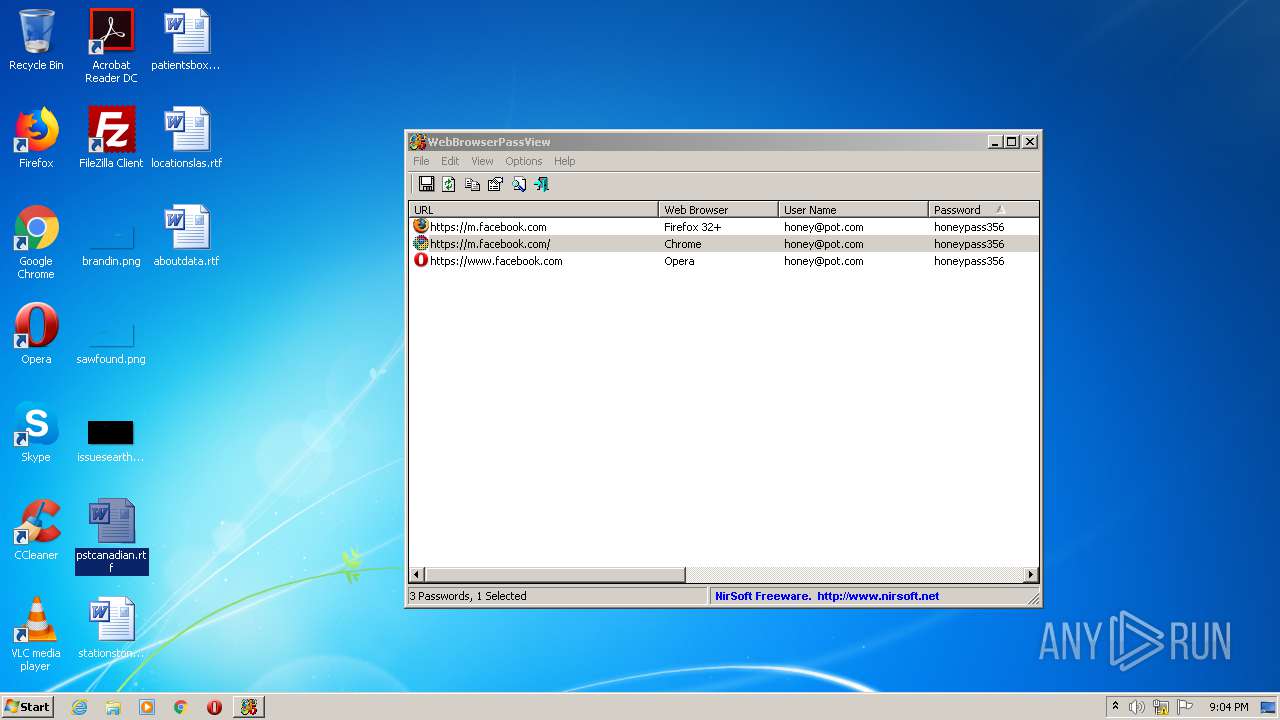The image size is (1280, 720).
Task: Click the '3 Passwords, 1 Selected' status text
Action: [468, 596]
